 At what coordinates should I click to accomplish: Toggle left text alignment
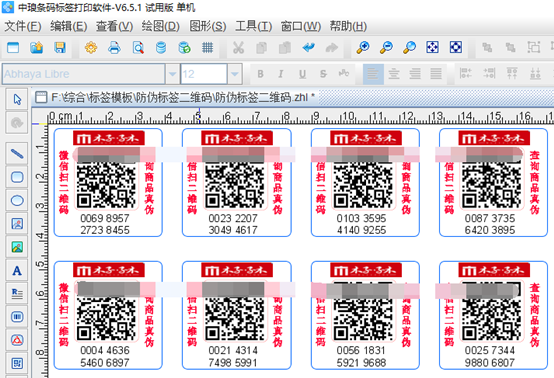pos(373,74)
